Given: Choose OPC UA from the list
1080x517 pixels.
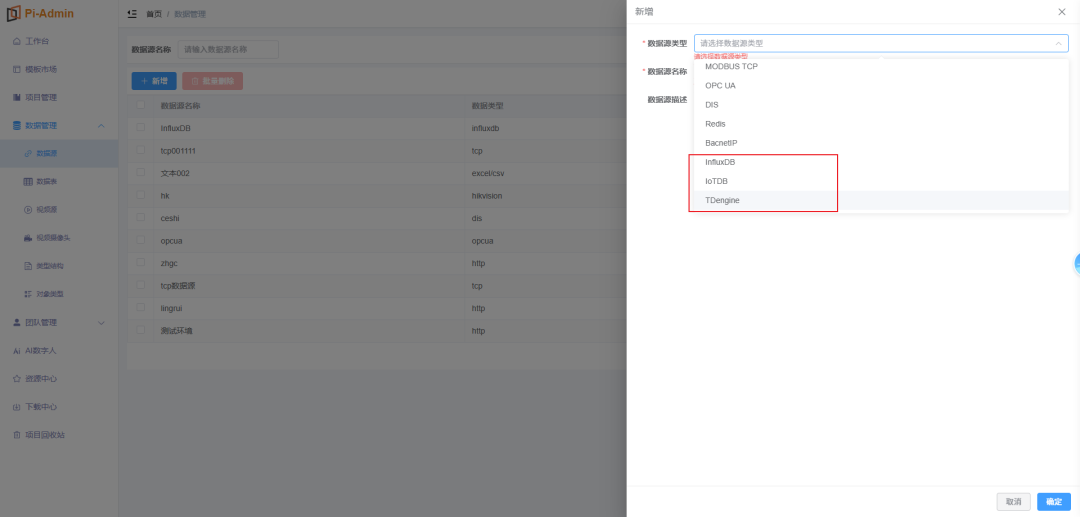Looking at the screenshot, I should 881,86.
